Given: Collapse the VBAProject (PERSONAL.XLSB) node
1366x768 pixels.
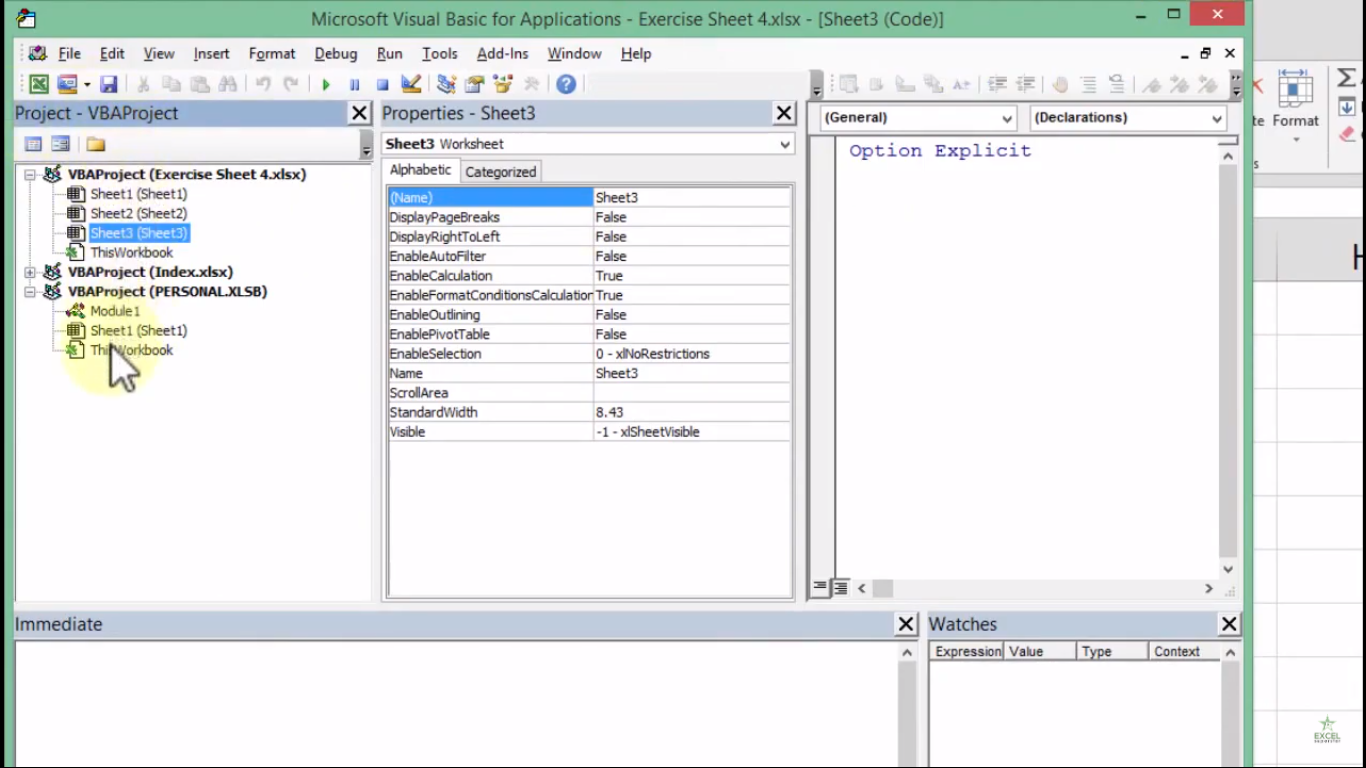Looking at the screenshot, I should (x=30, y=292).
